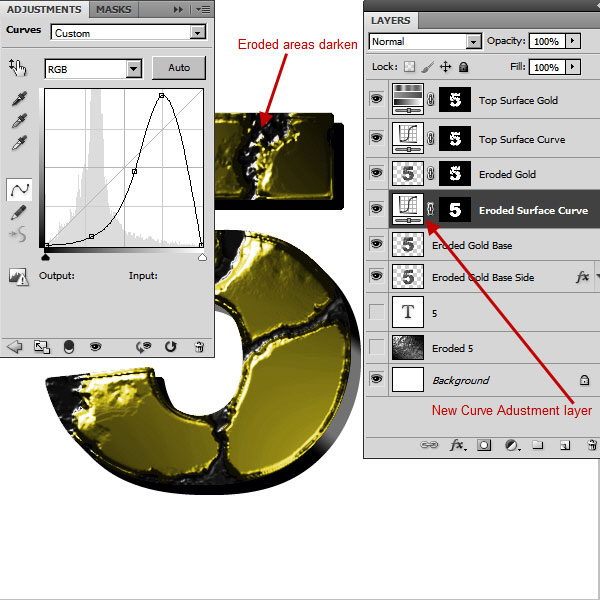Create new group folder icon

pyautogui.click(x=538, y=445)
